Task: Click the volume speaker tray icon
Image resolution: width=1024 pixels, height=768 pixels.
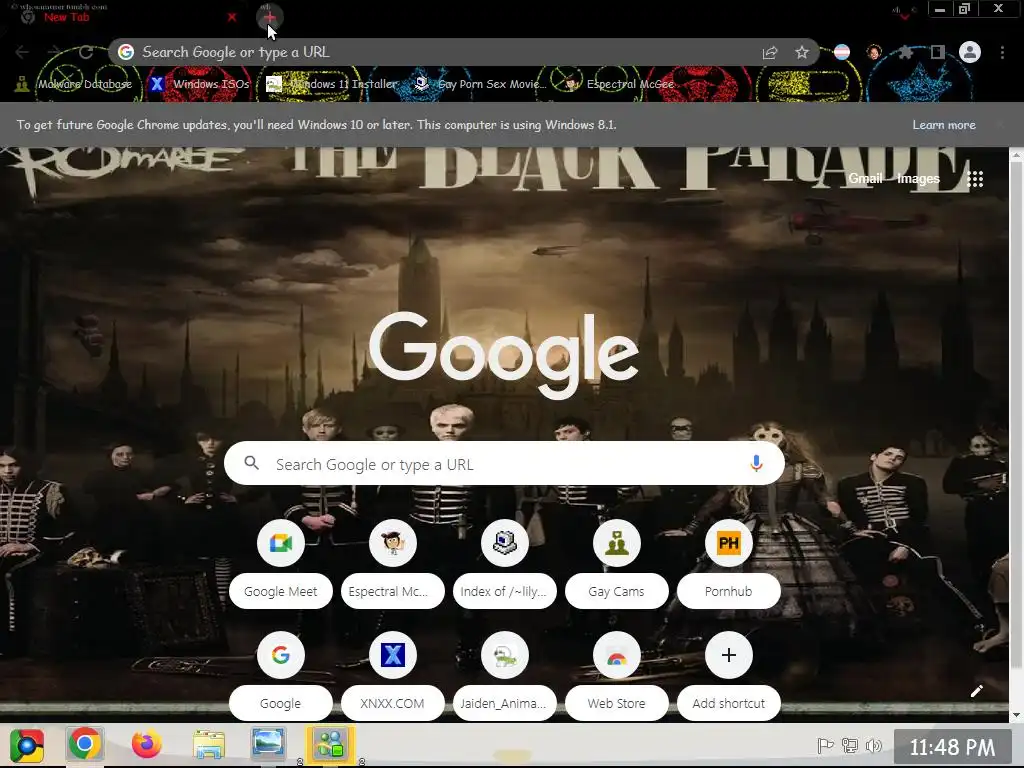Action: (874, 746)
